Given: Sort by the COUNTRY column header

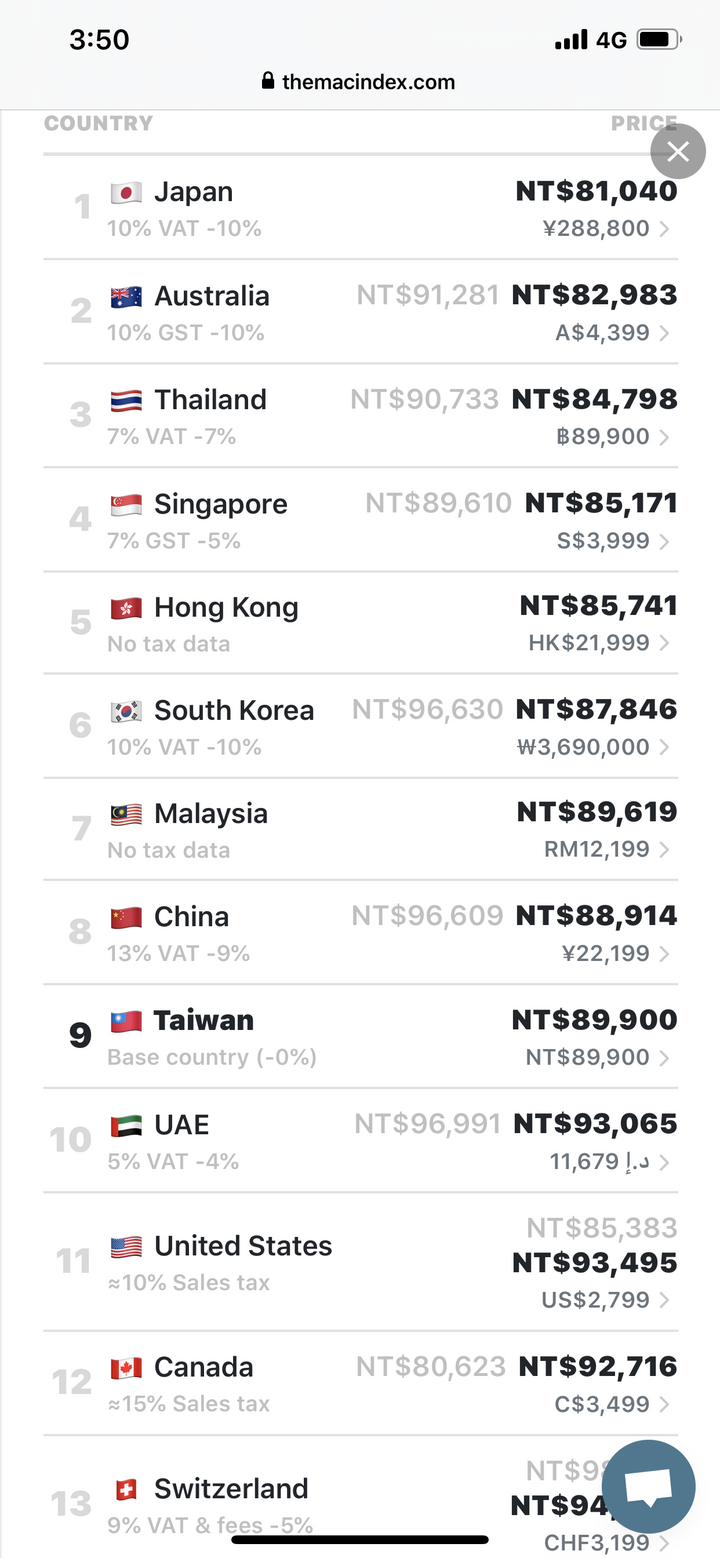Looking at the screenshot, I should pyautogui.click(x=99, y=124).
